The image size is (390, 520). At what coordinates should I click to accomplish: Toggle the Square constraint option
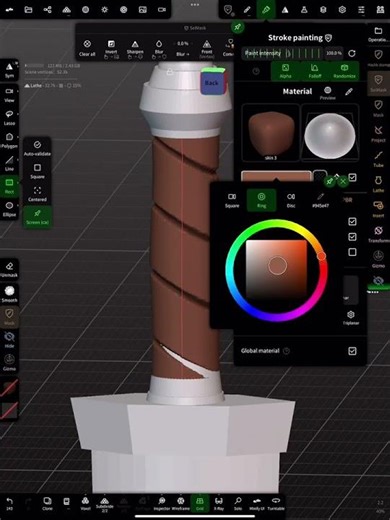pos(37,171)
